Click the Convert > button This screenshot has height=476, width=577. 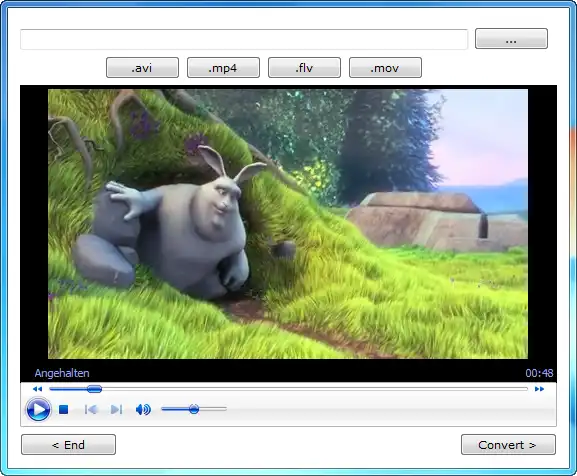[508, 445]
